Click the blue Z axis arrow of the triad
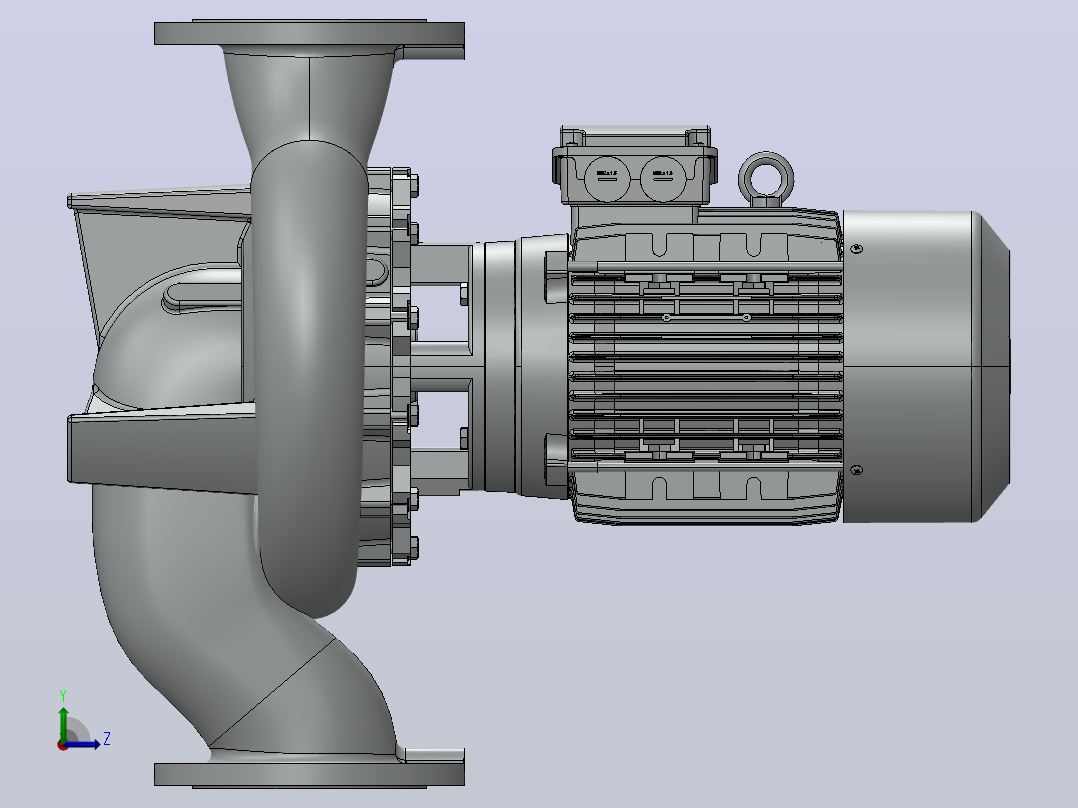Image resolution: width=1078 pixels, height=808 pixels. click(x=84, y=744)
